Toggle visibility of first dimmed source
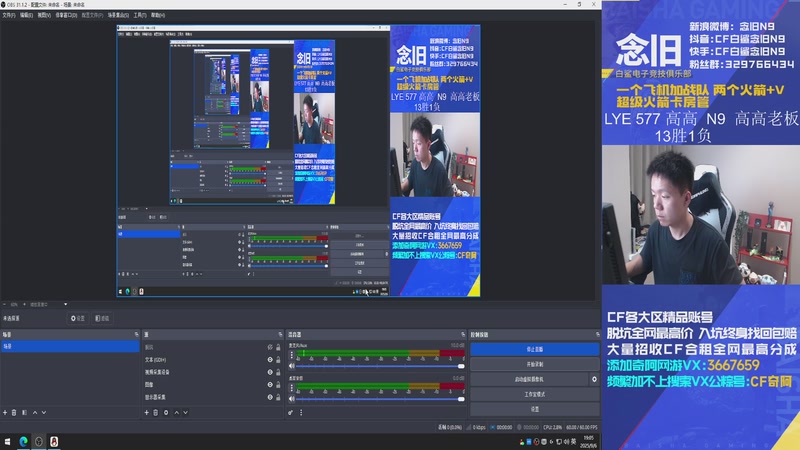 tap(270, 347)
